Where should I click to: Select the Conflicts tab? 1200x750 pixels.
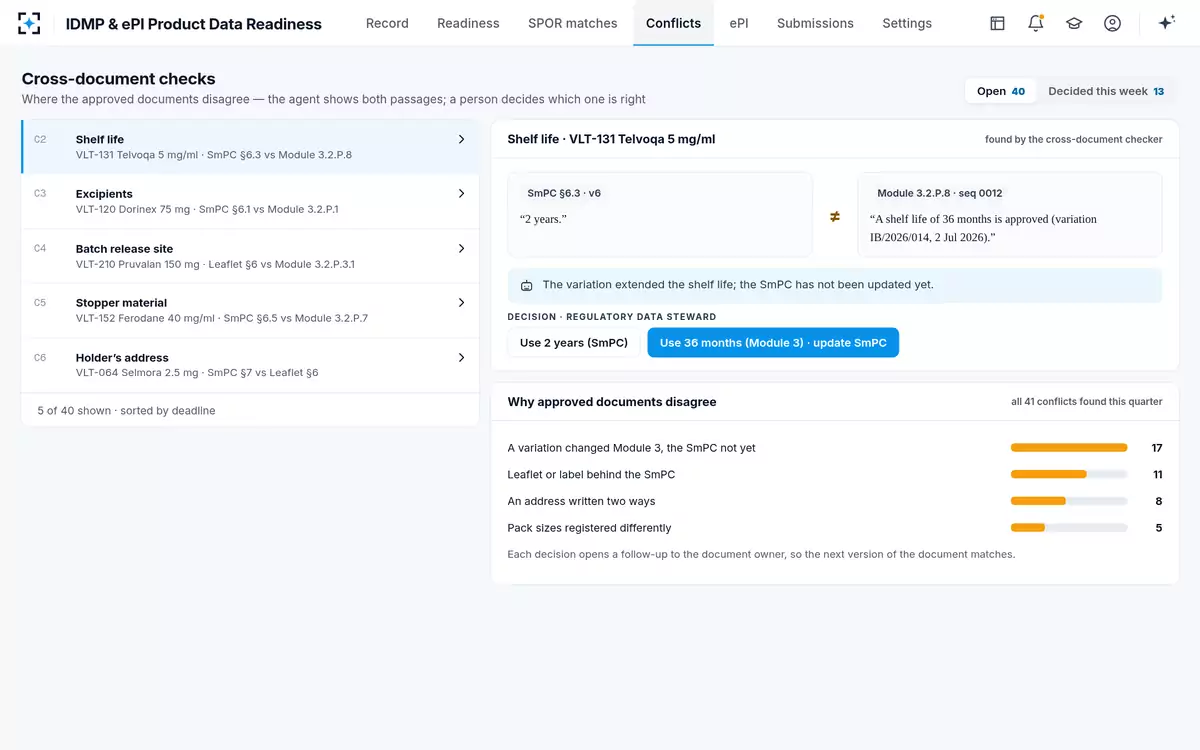click(673, 23)
